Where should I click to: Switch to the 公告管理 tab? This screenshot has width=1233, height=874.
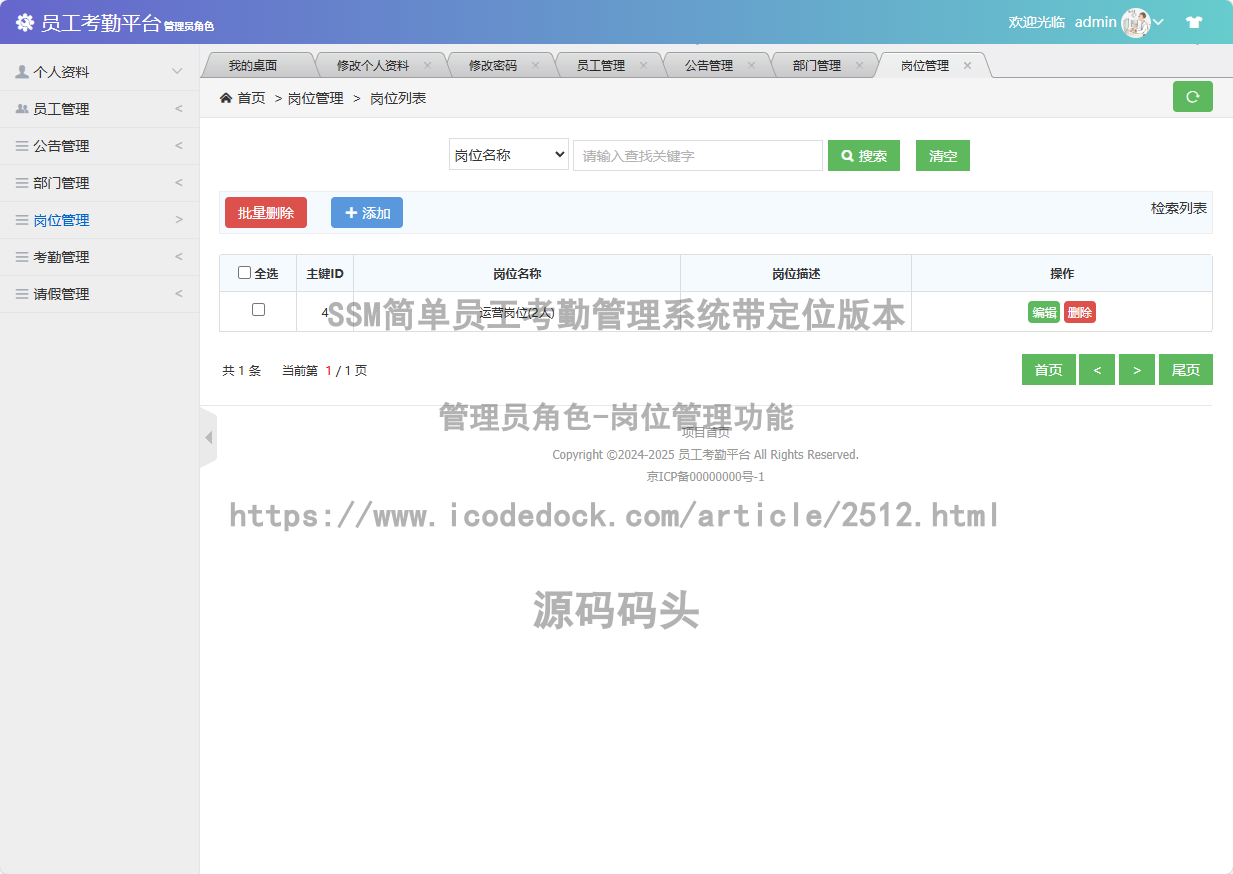(708, 65)
